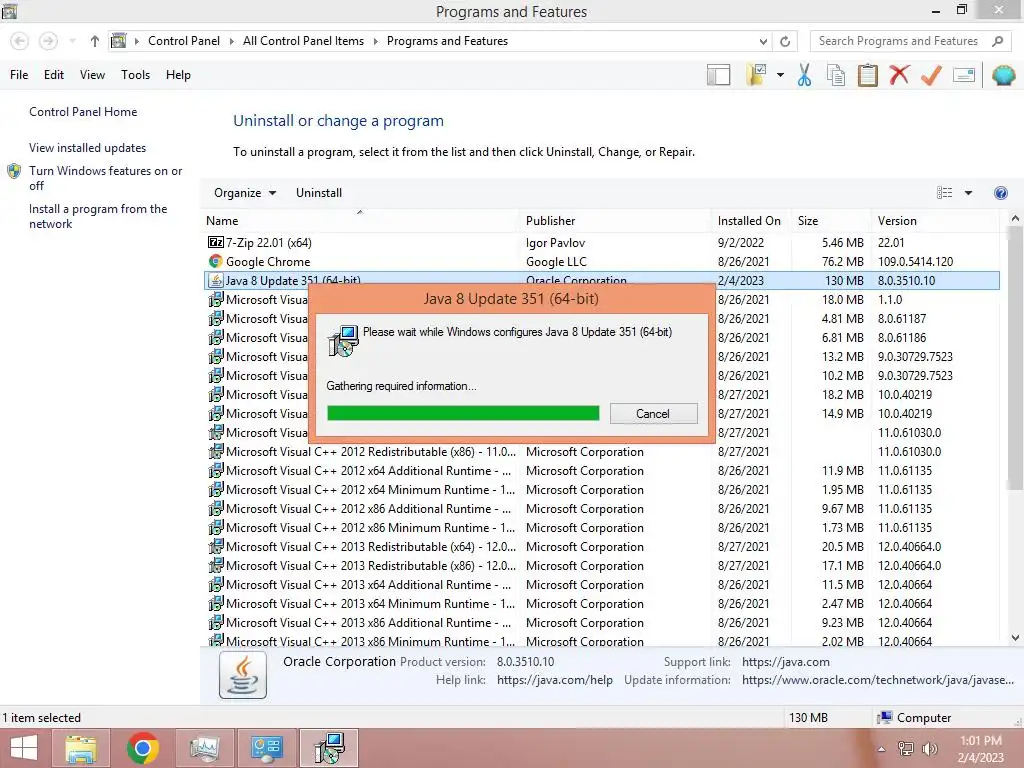Sort by the Publisher column header

[615, 221]
